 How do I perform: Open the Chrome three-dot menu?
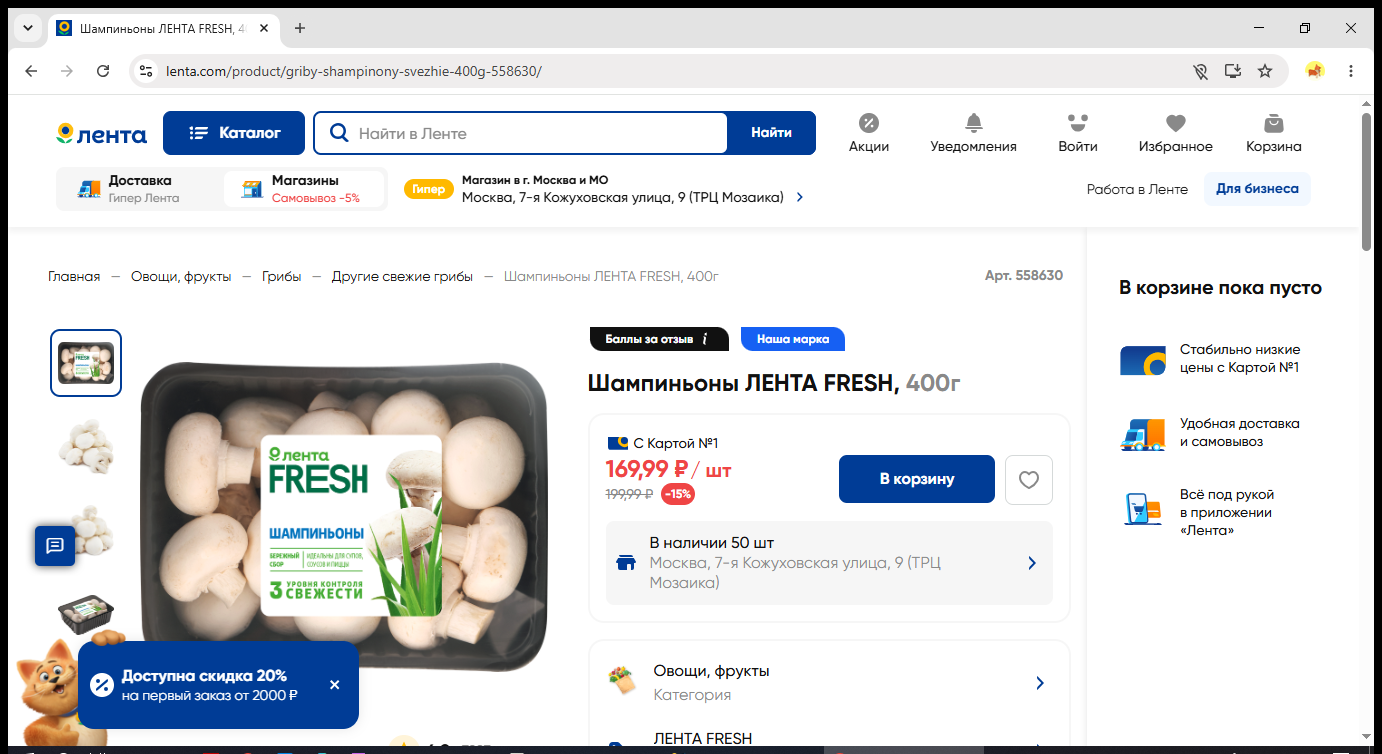(x=1351, y=71)
